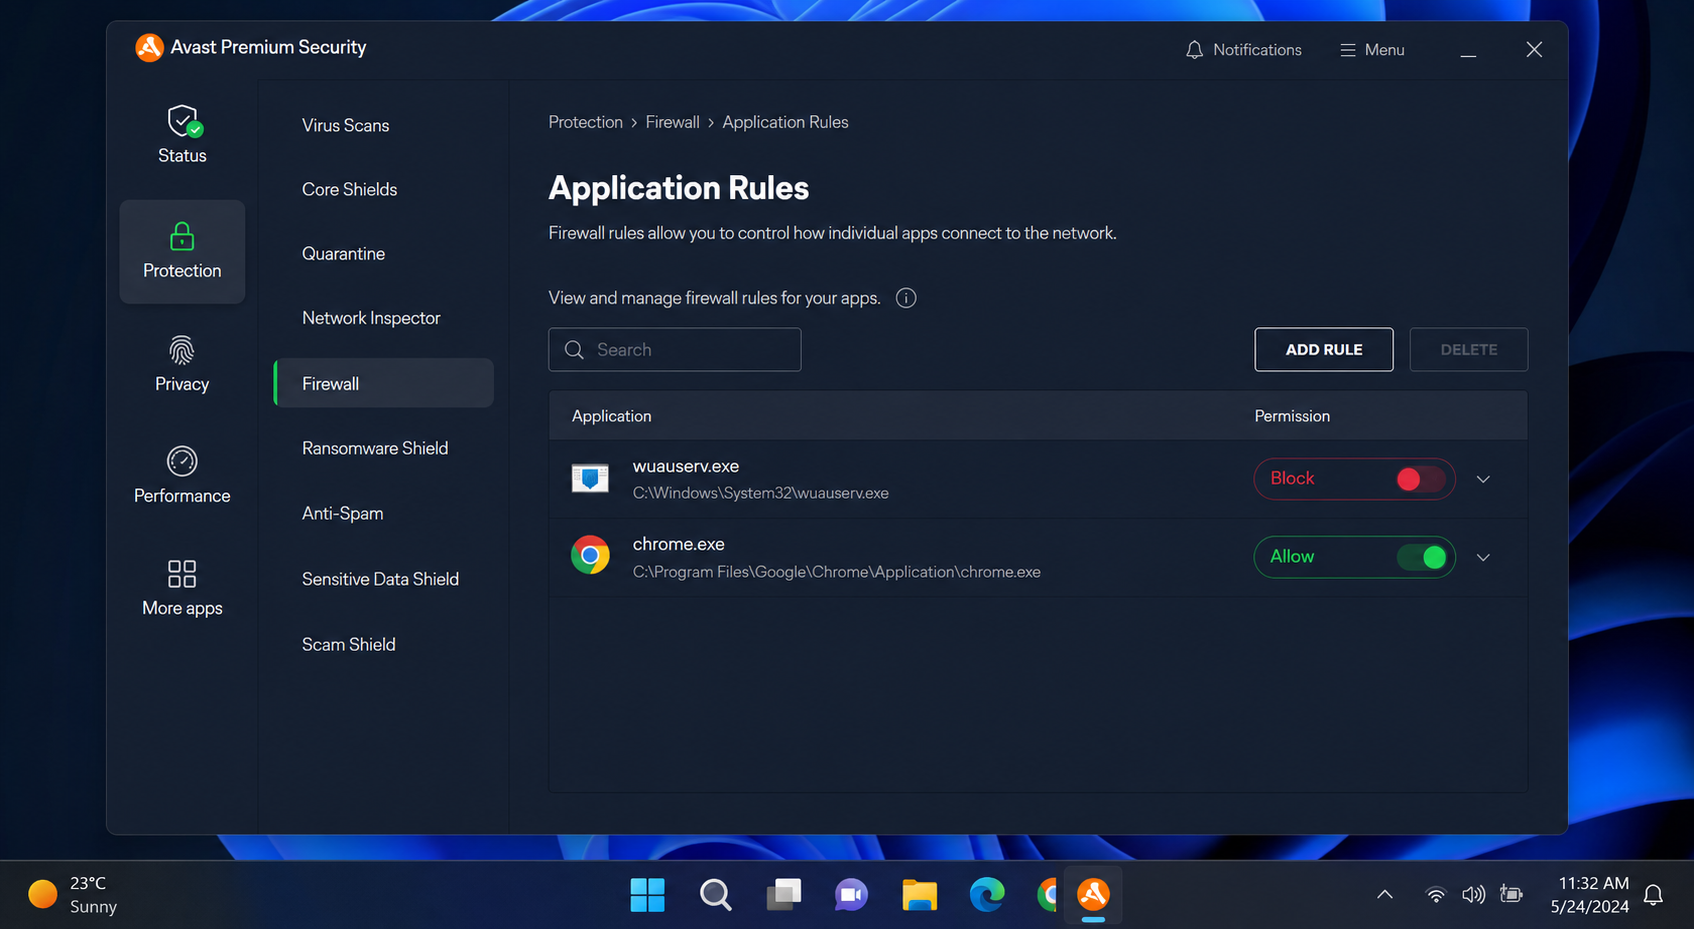1694x929 pixels.
Task: Open taskbar Search
Action: (715, 895)
